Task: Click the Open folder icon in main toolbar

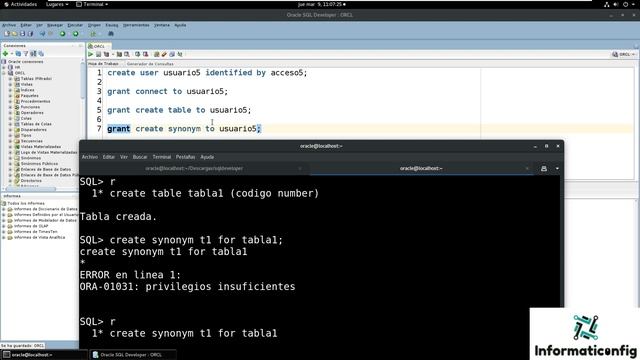Action: 15,34
